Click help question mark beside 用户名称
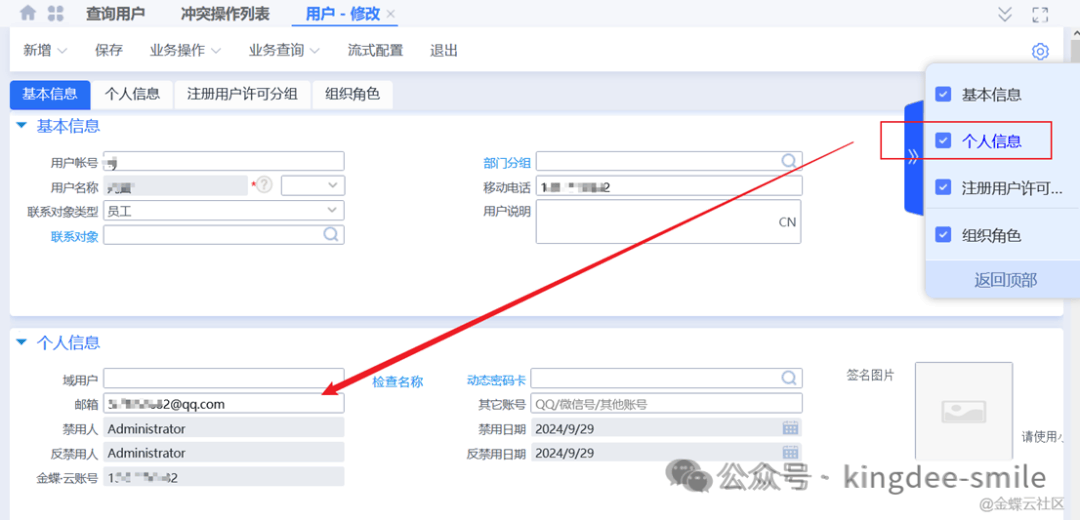This screenshot has height=520, width=1080. tap(265, 185)
